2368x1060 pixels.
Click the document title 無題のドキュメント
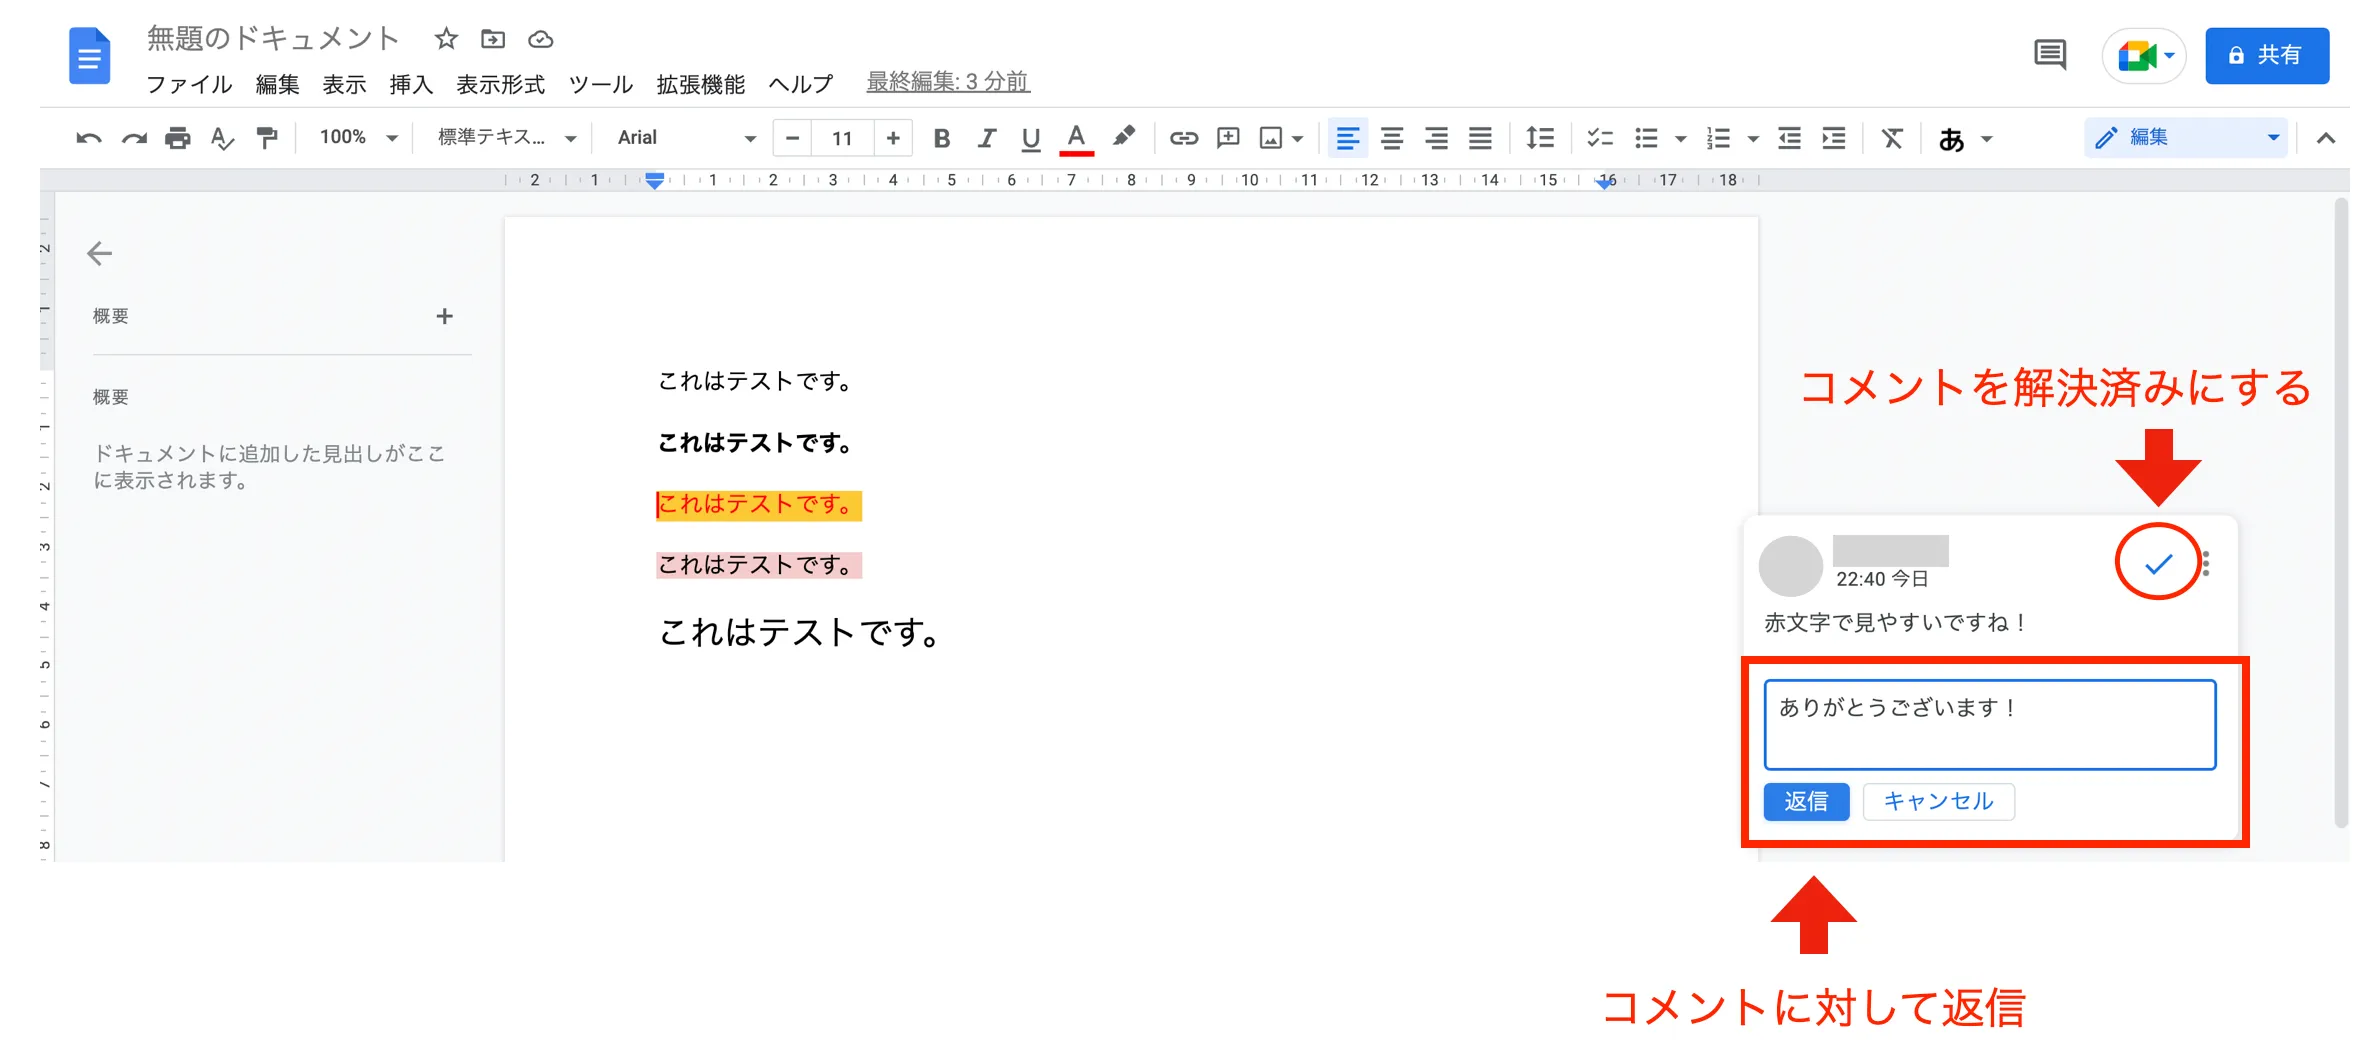point(273,38)
